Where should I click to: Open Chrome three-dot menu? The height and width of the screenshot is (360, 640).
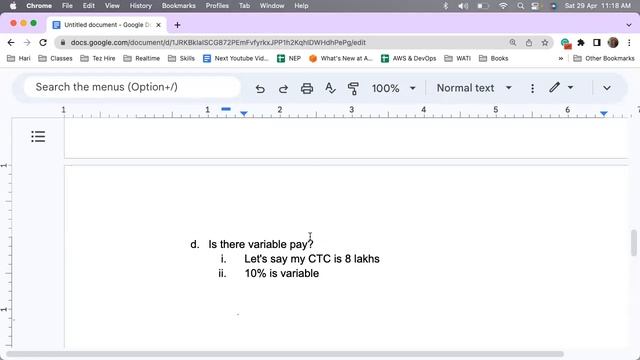[x=629, y=42]
